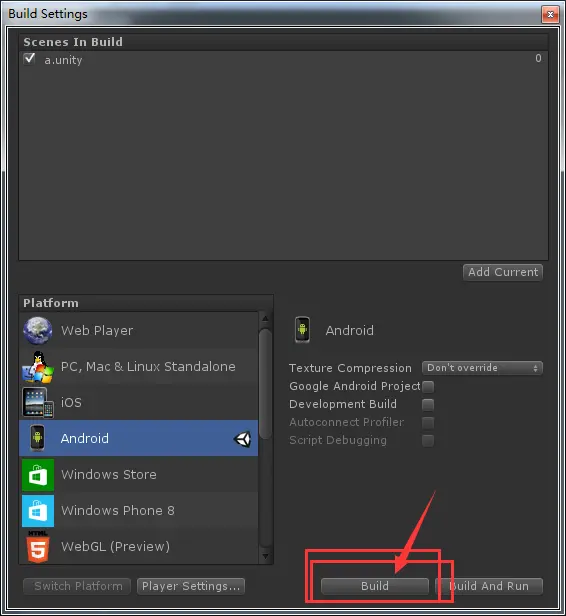Toggle the Autoconnect Profiler checkbox

[x=428, y=423]
